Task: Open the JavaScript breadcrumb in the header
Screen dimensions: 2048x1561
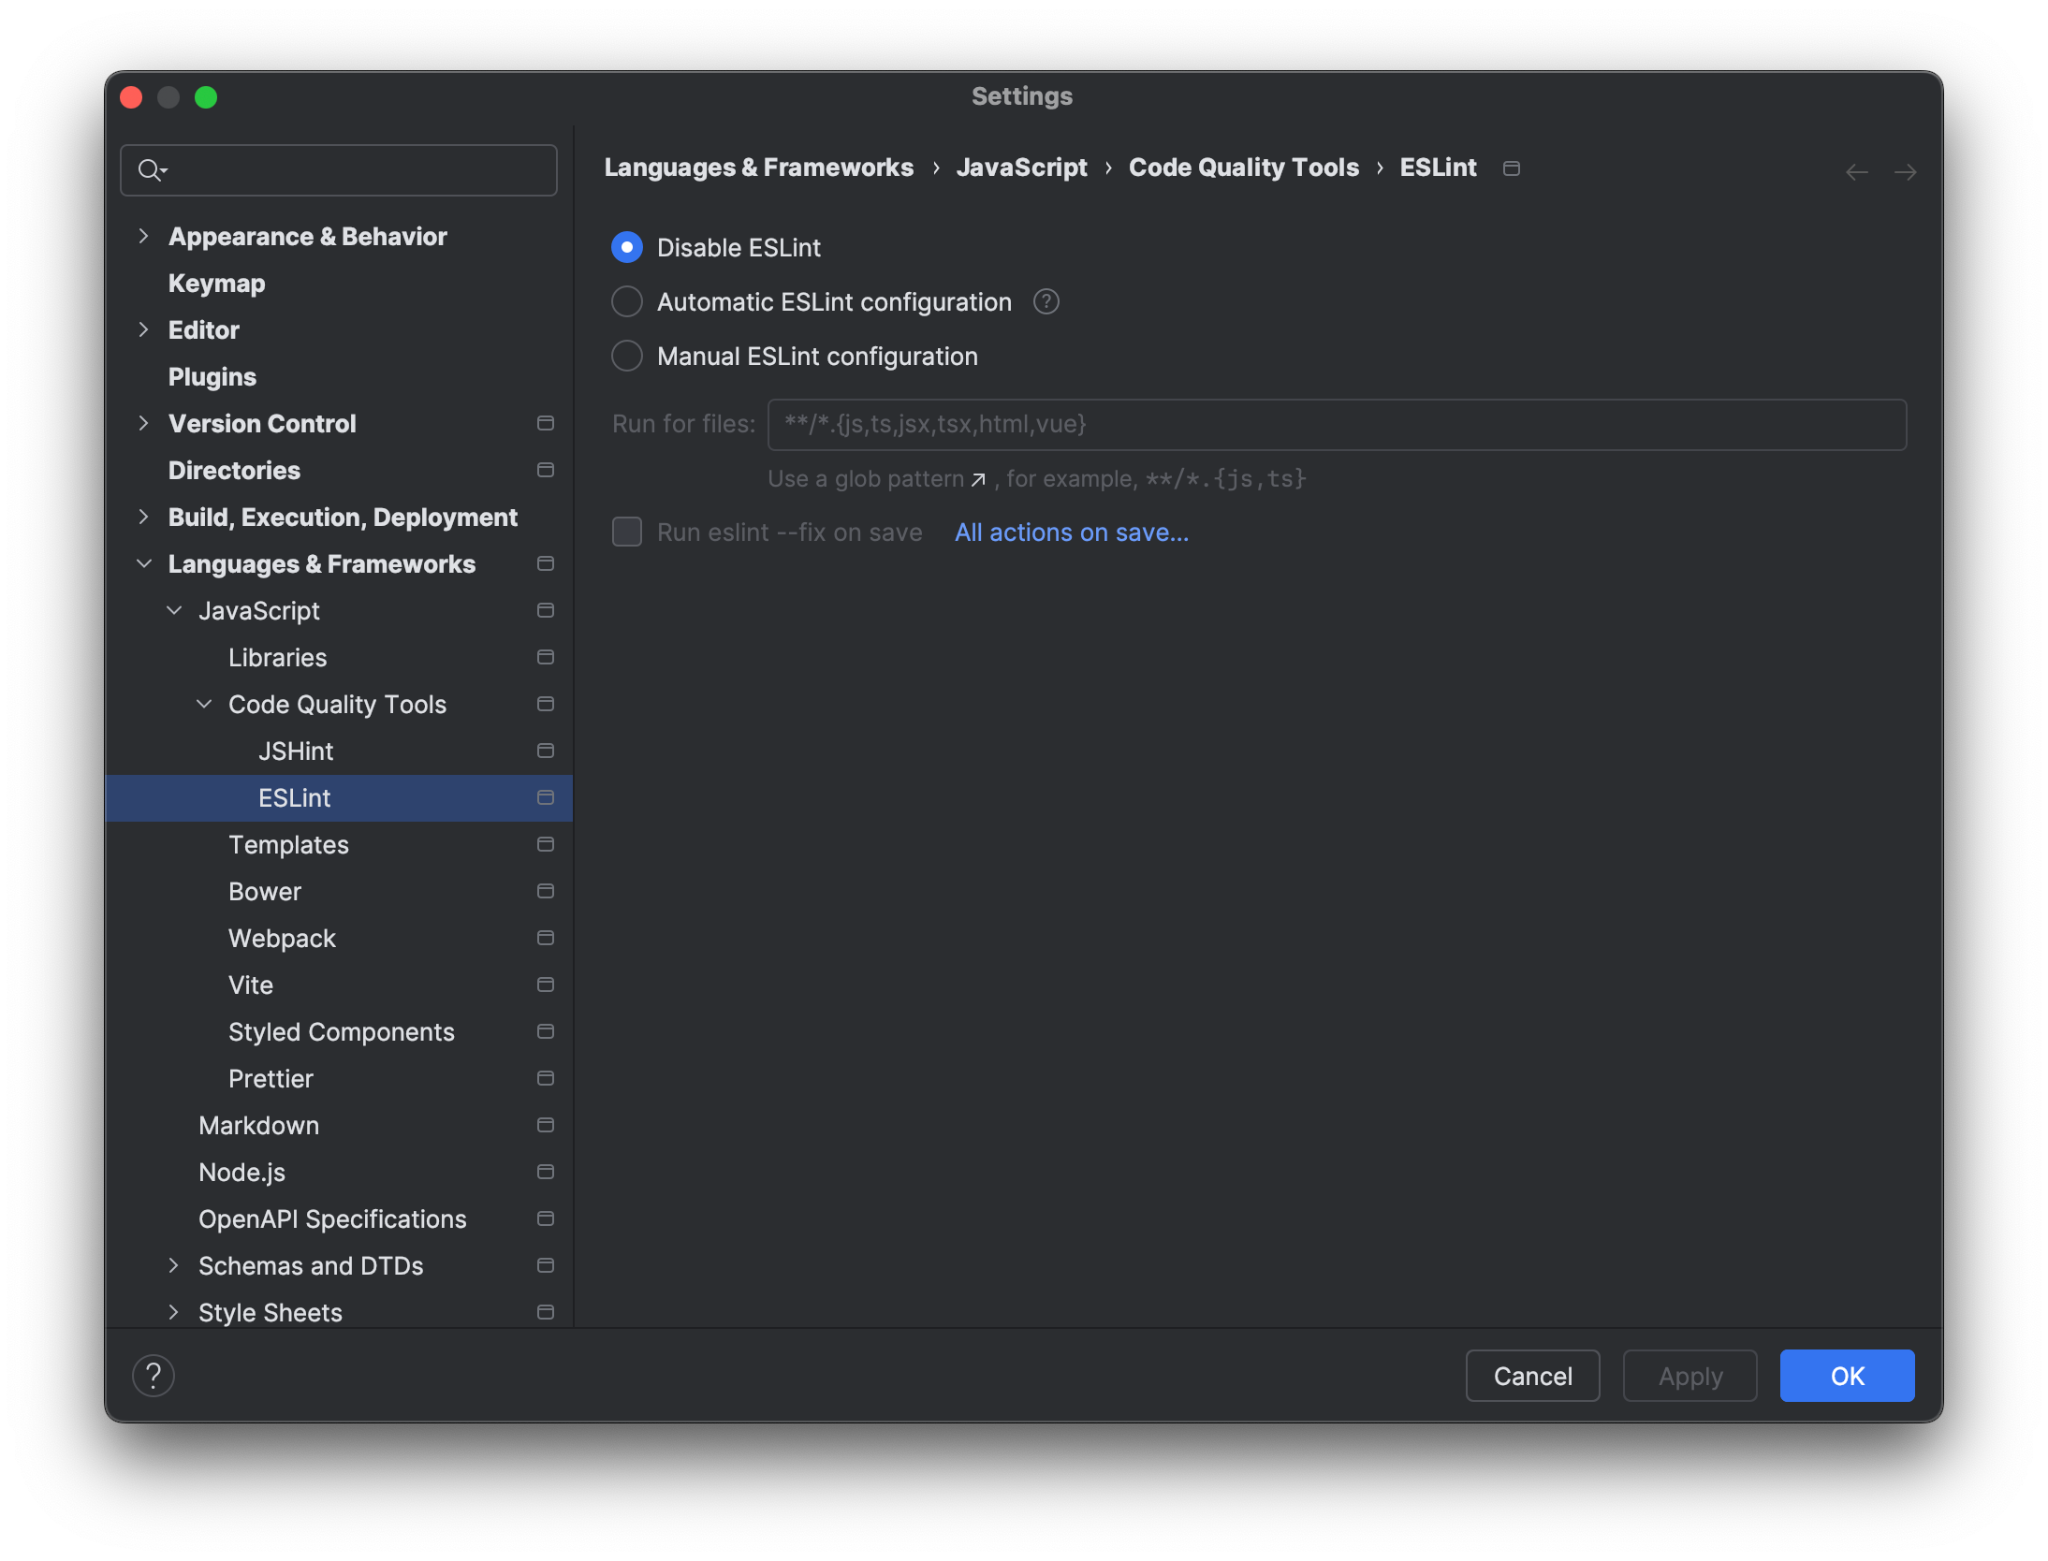Action: click(1021, 167)
